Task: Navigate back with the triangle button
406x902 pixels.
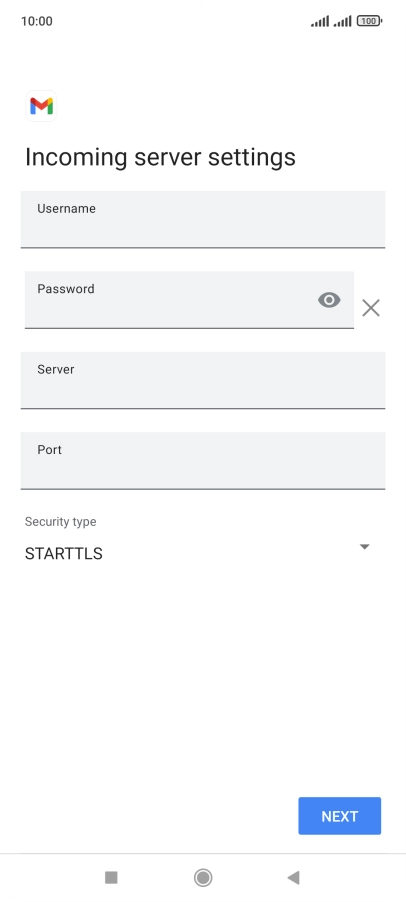Action: coord(293,877)
